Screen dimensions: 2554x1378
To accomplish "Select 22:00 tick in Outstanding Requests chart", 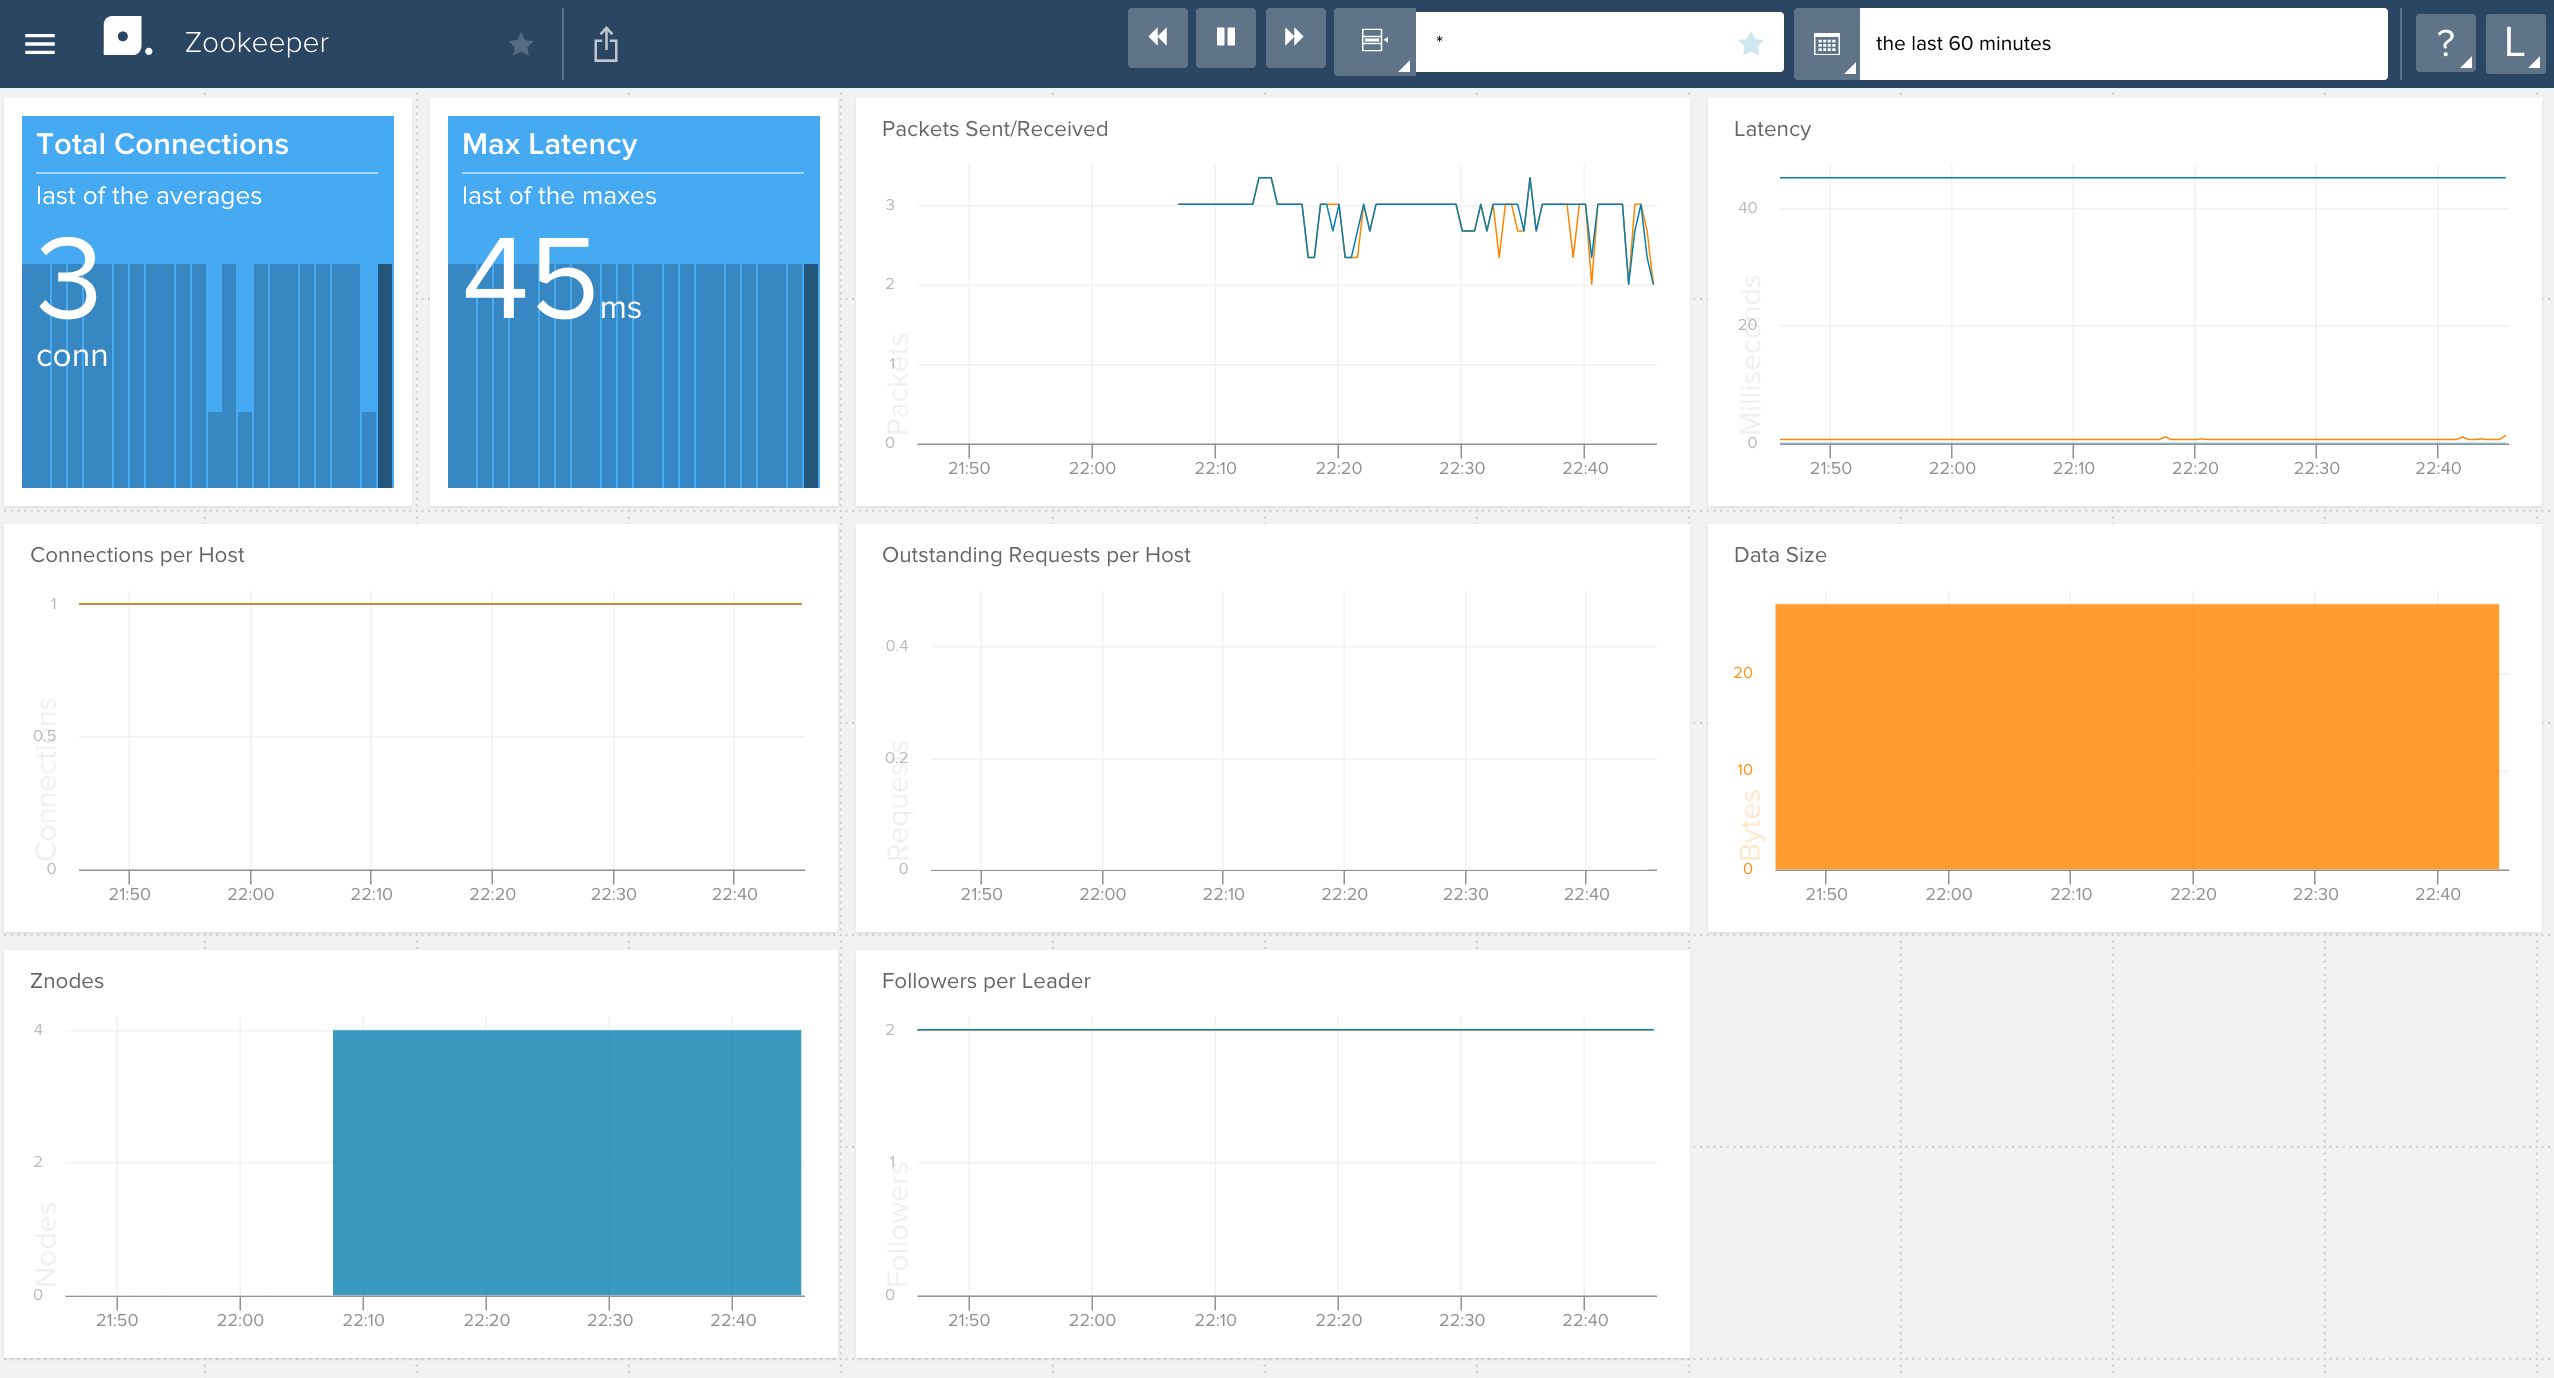I will tap(1102, 894).
